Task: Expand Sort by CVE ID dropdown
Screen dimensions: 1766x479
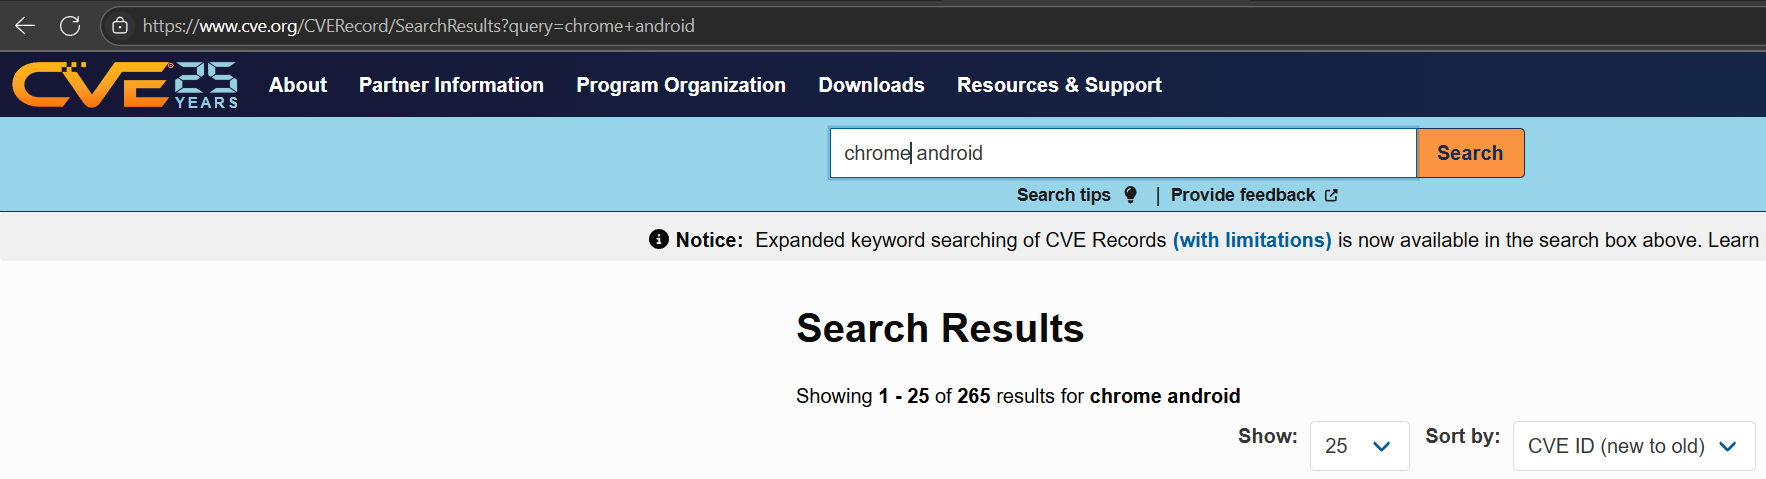Action: pyautogui.click(x=1634, y=446)
